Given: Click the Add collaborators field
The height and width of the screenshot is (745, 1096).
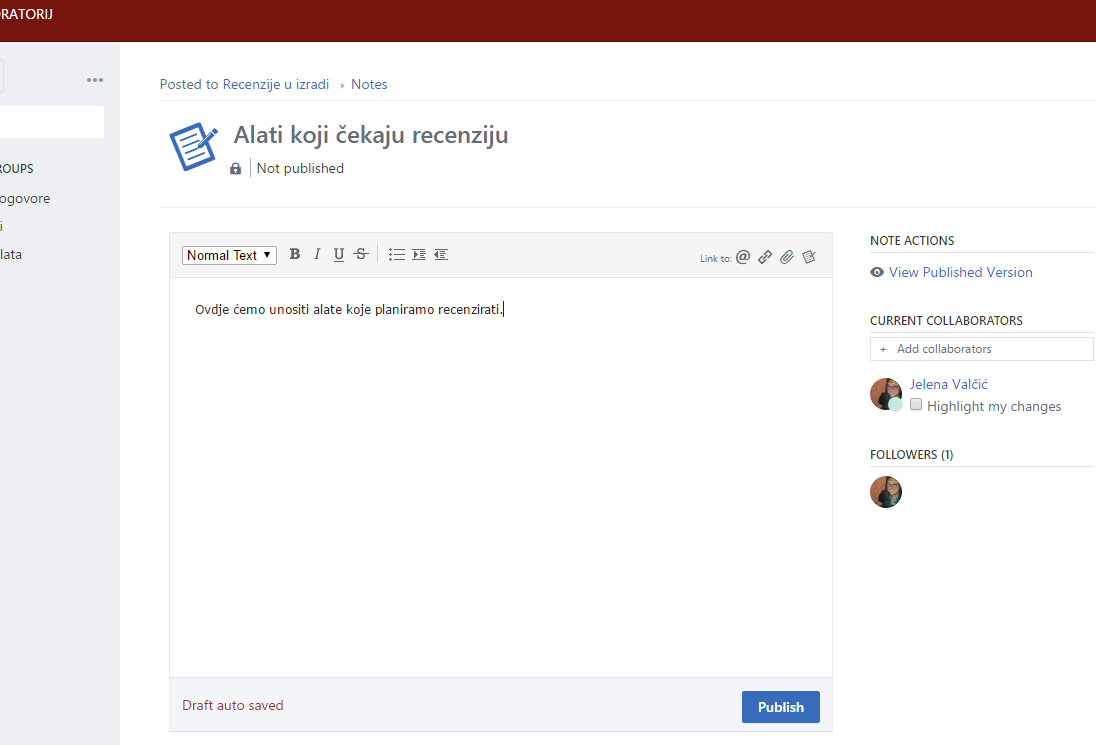Looking at the screenshot, I should [x=981, y=349].
